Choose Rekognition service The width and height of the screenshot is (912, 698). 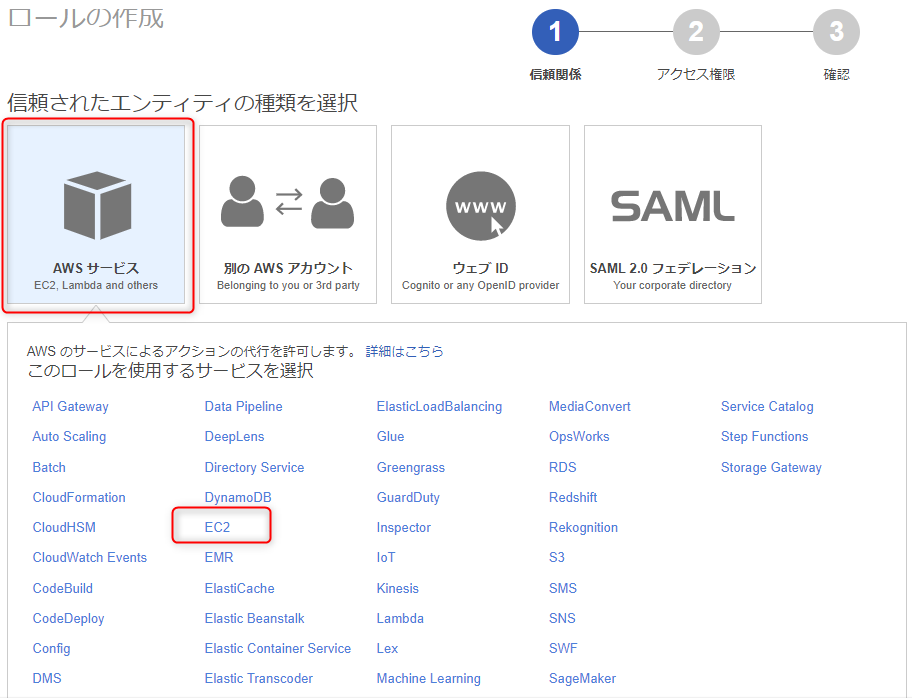point(583,528)
